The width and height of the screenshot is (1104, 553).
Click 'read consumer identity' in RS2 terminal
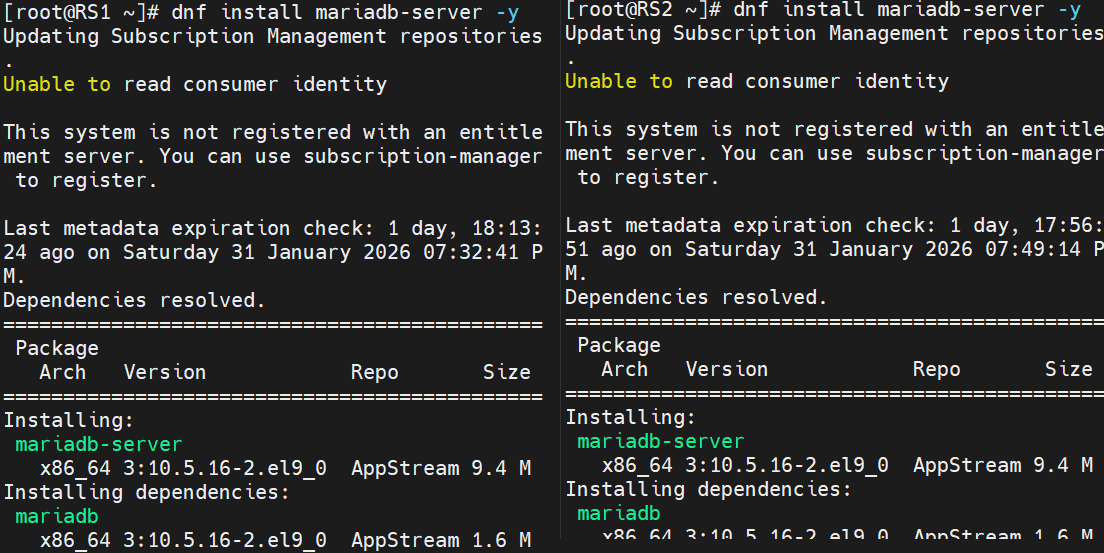pyautogui.click(x=817, y=81)
